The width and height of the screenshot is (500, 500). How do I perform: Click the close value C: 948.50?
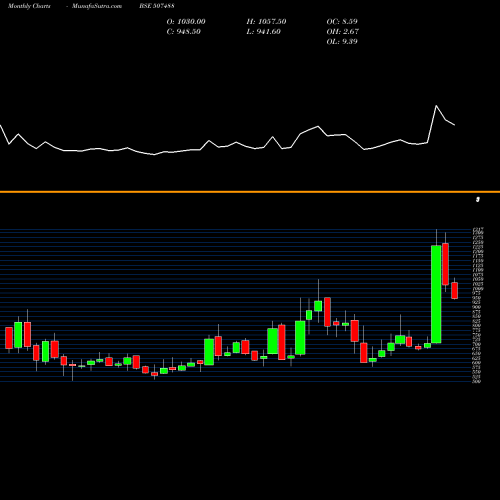point(184,32)
